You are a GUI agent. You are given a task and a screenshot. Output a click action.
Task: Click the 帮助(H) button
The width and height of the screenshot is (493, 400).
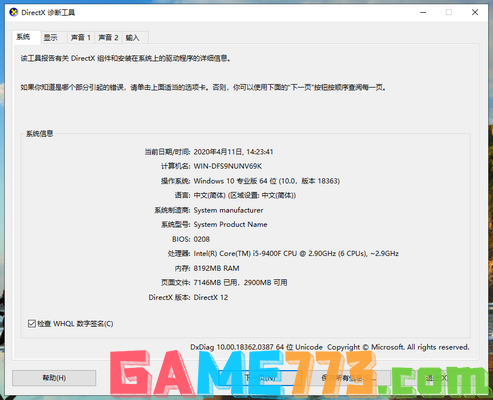tap(54, 378)
